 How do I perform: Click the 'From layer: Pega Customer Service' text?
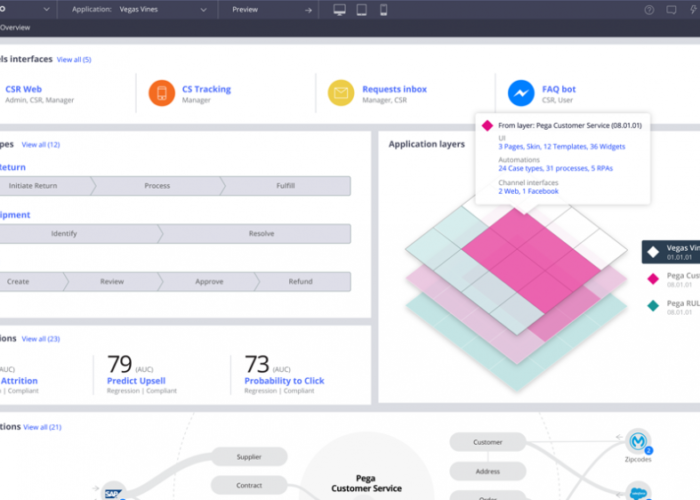570,125
